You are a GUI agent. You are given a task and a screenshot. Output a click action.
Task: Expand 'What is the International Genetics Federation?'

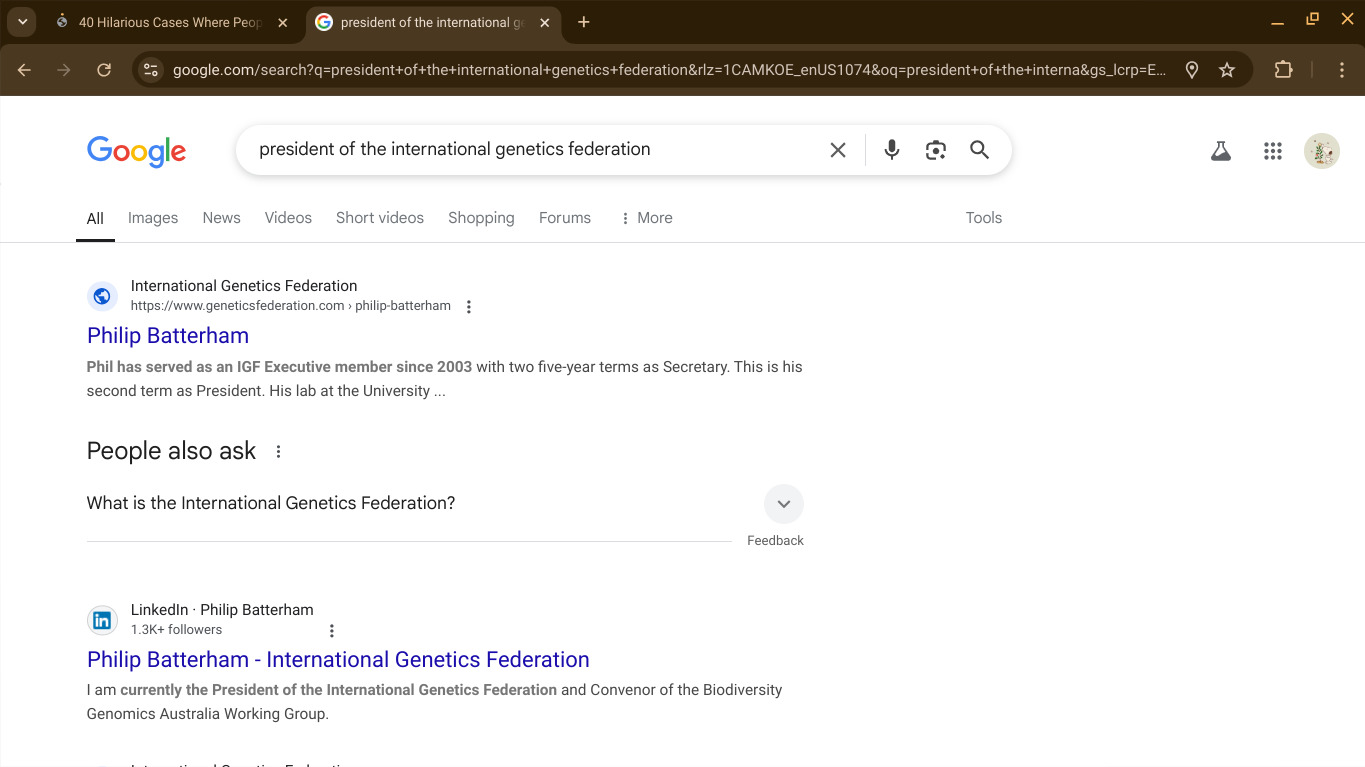coord(783,504)
